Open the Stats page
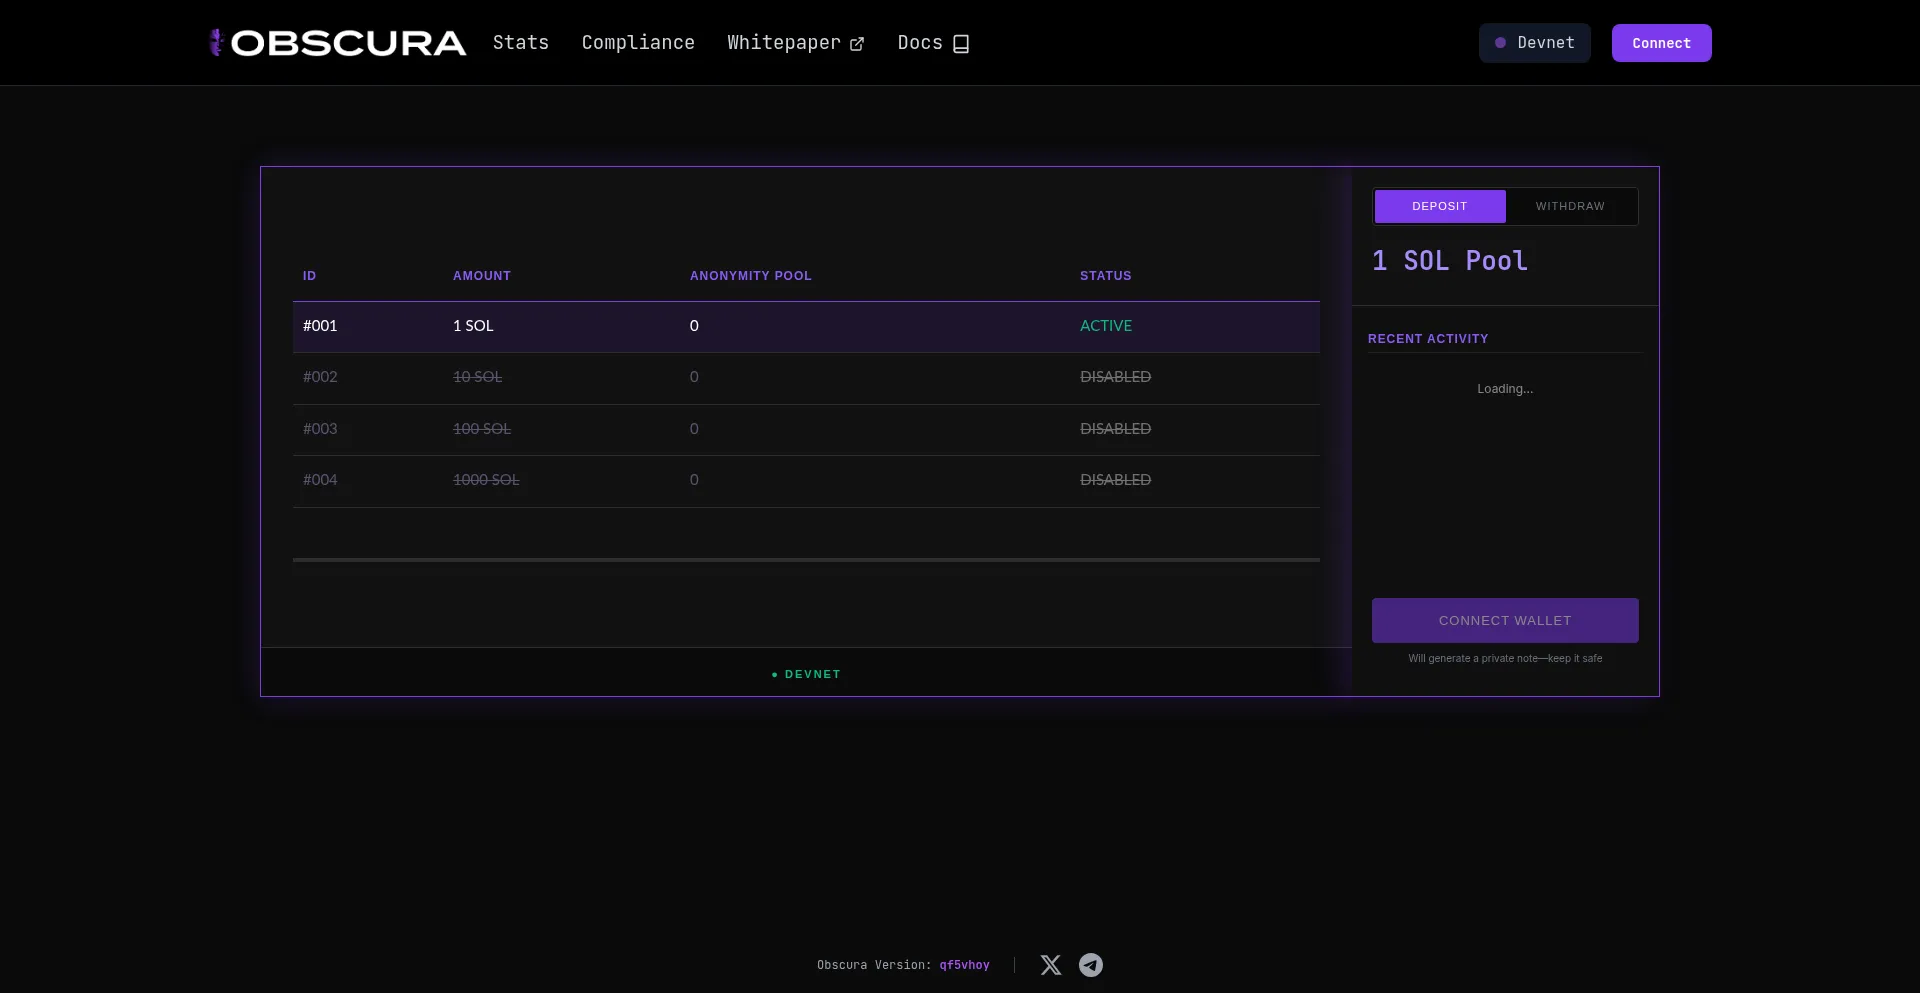 click(521, 43)
